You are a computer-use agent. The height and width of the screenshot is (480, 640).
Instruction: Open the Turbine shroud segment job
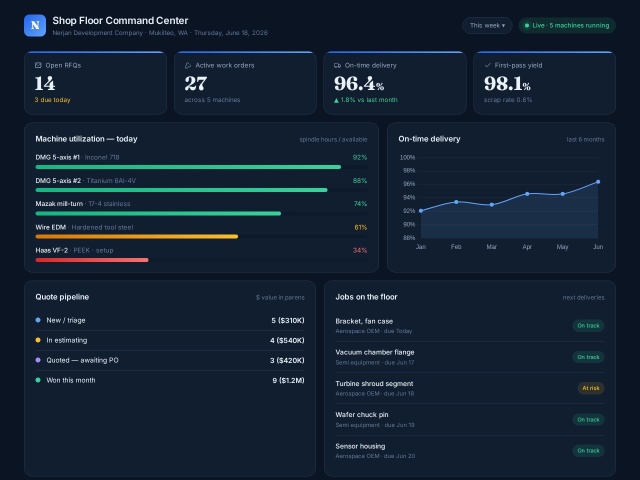470,388
